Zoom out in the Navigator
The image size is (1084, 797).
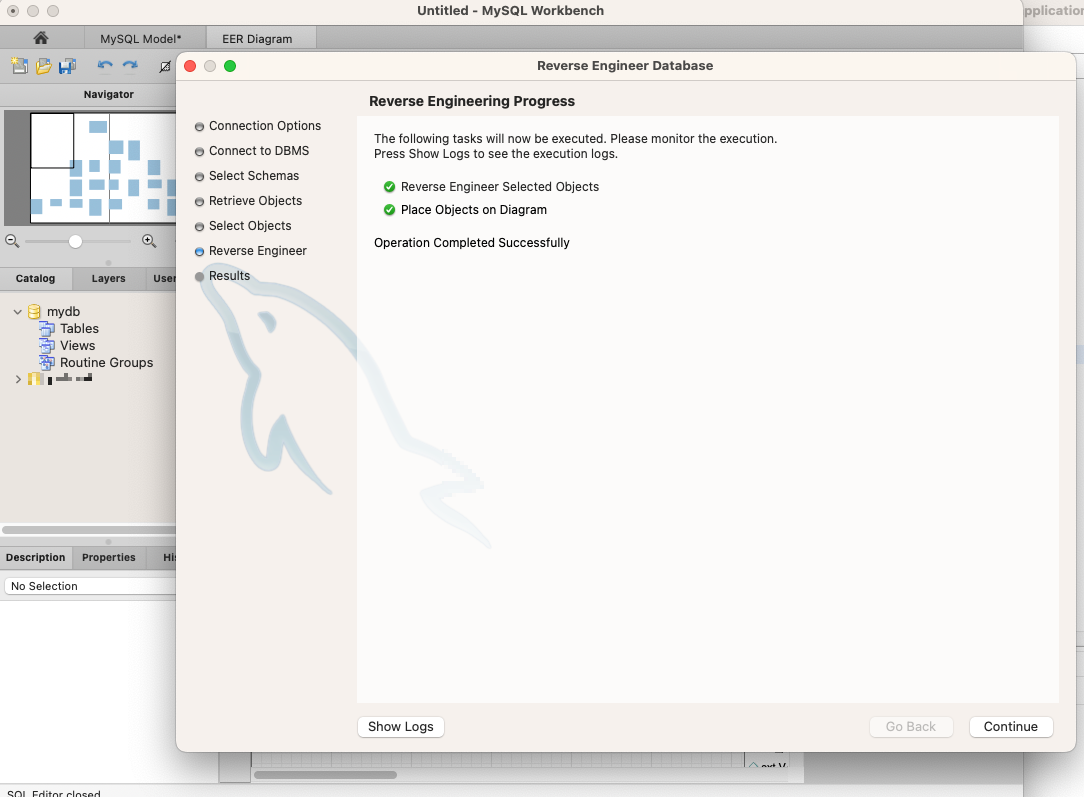12,241
